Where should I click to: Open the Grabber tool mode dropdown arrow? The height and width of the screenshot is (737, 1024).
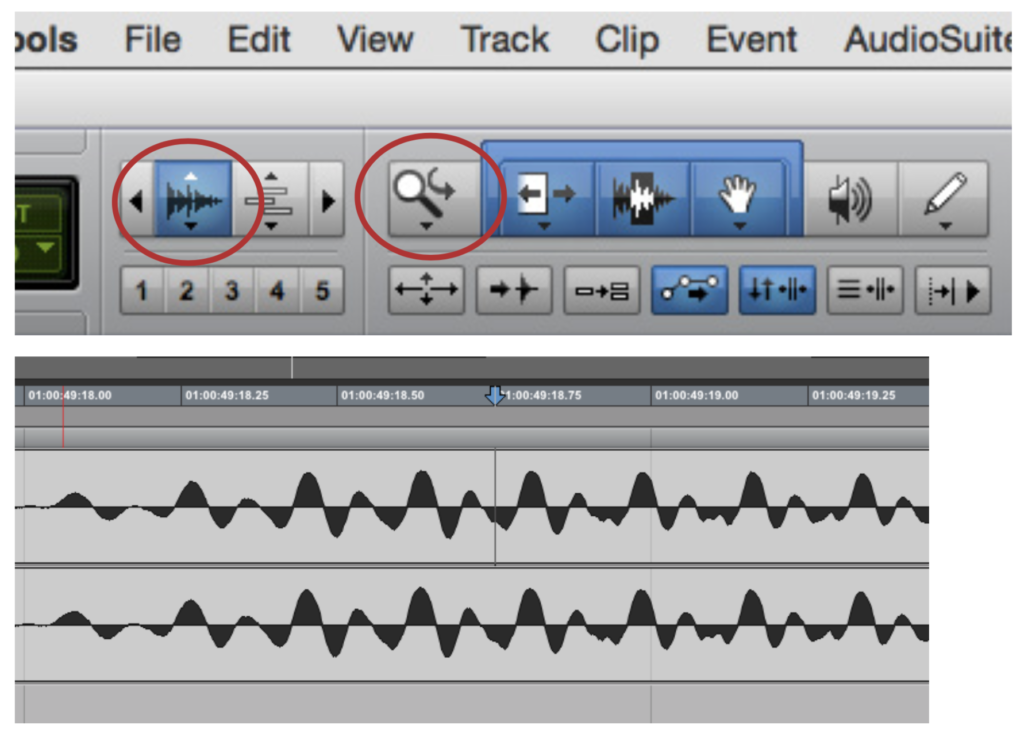tap(739, 226)
